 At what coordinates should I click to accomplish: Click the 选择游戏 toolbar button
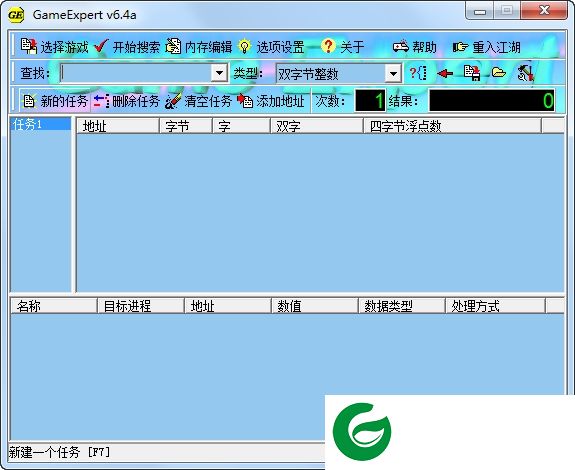[54, 47]
